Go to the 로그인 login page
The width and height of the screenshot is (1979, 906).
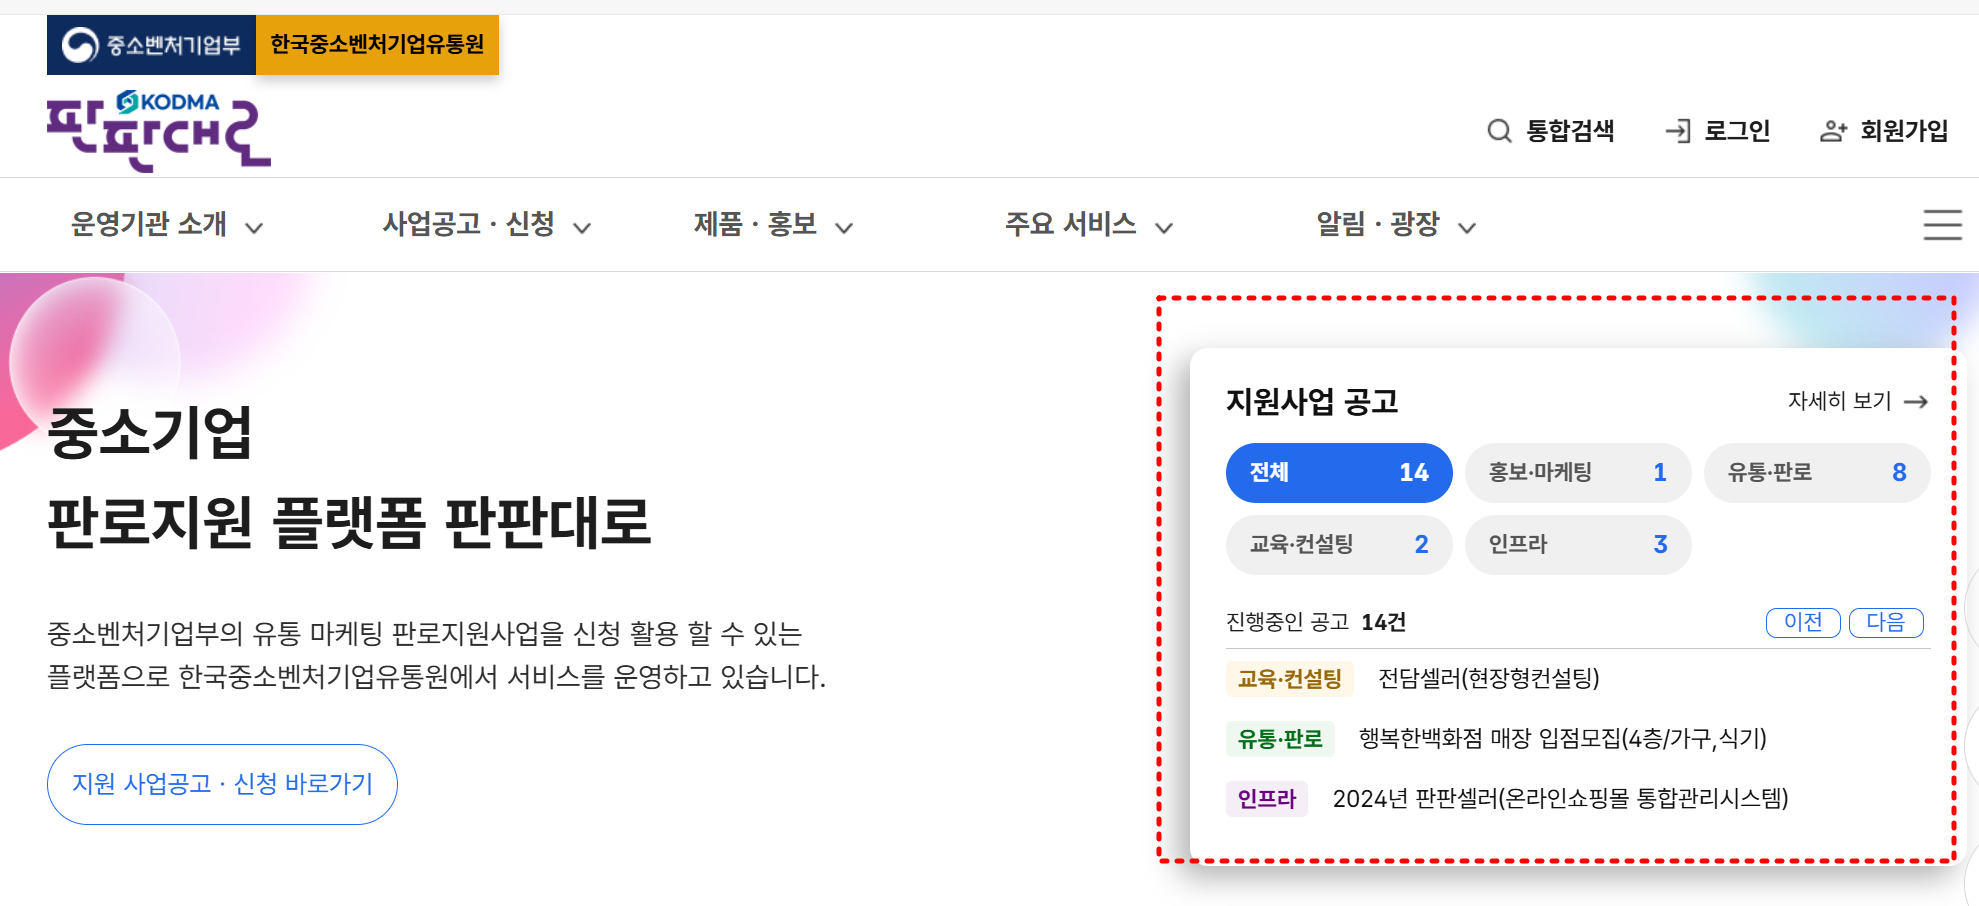point(1737,131)
